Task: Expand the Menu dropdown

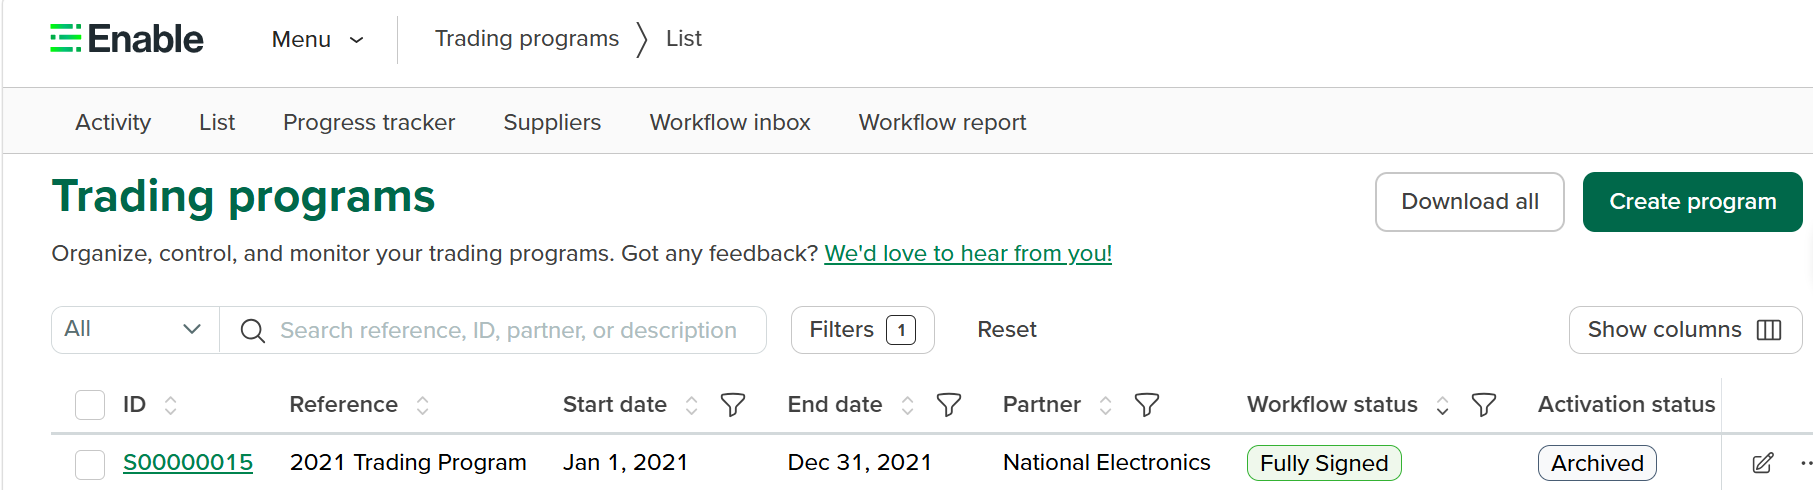Action: click(318, 39)
